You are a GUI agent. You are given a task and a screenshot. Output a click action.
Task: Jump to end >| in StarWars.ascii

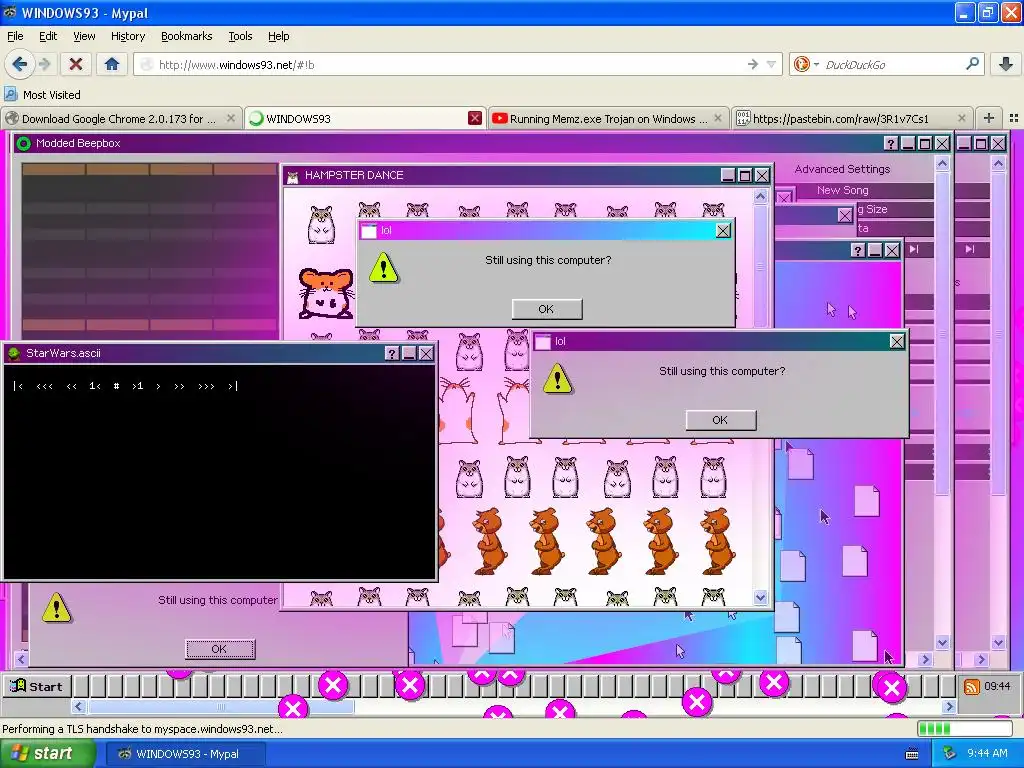tap(233, 386)
